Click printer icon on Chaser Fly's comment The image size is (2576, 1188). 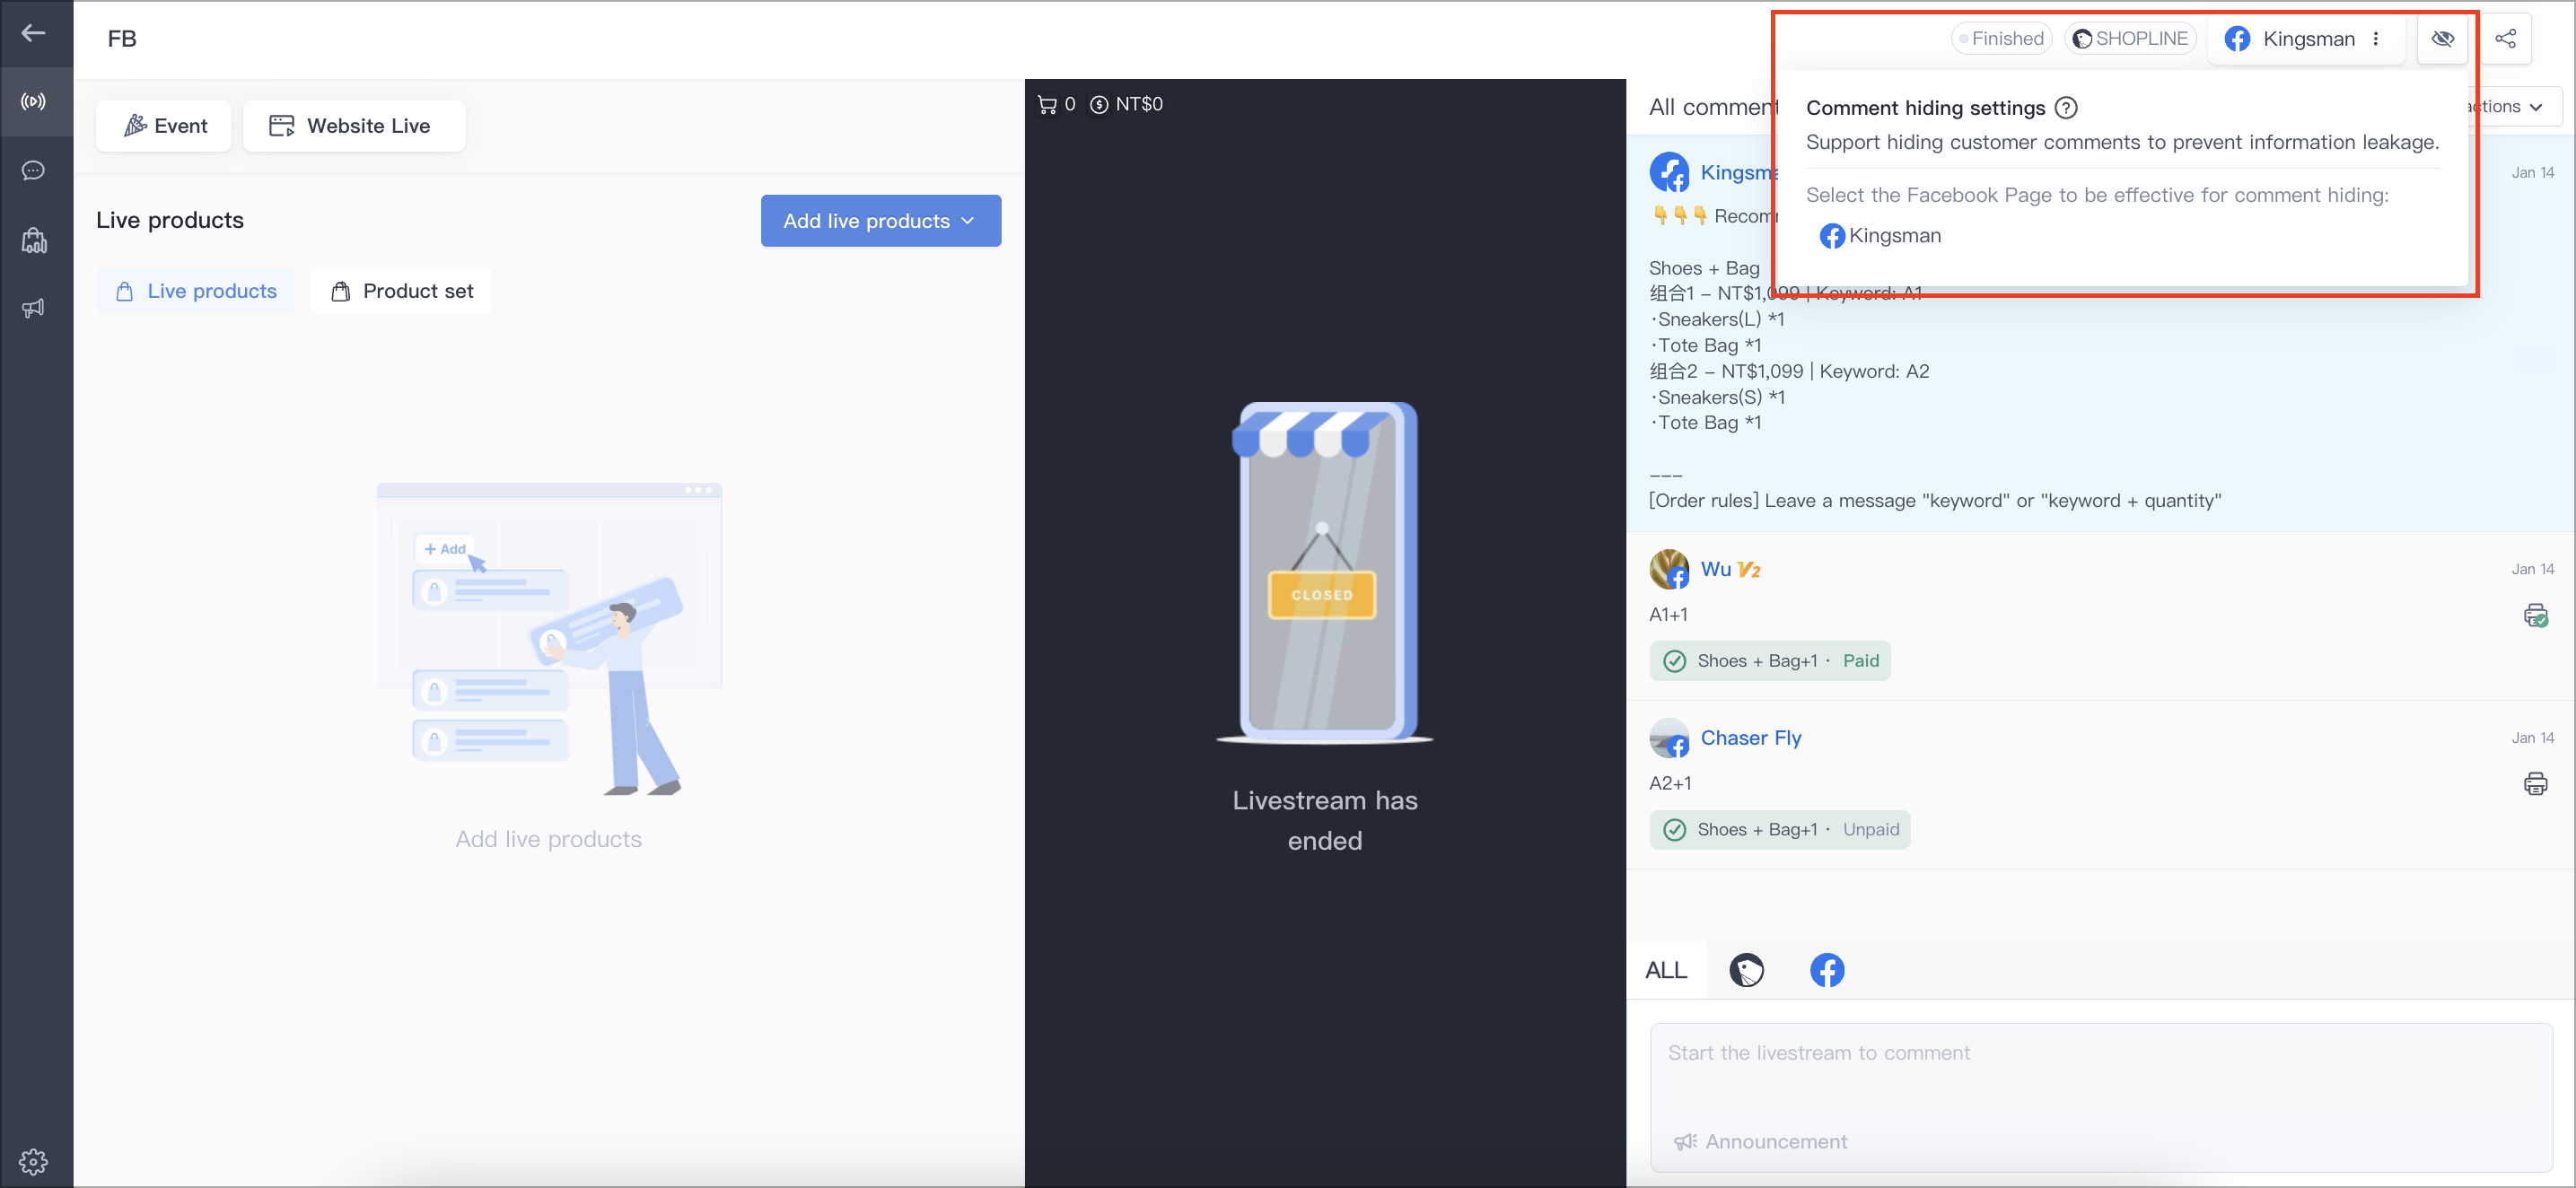point(2535,783)
